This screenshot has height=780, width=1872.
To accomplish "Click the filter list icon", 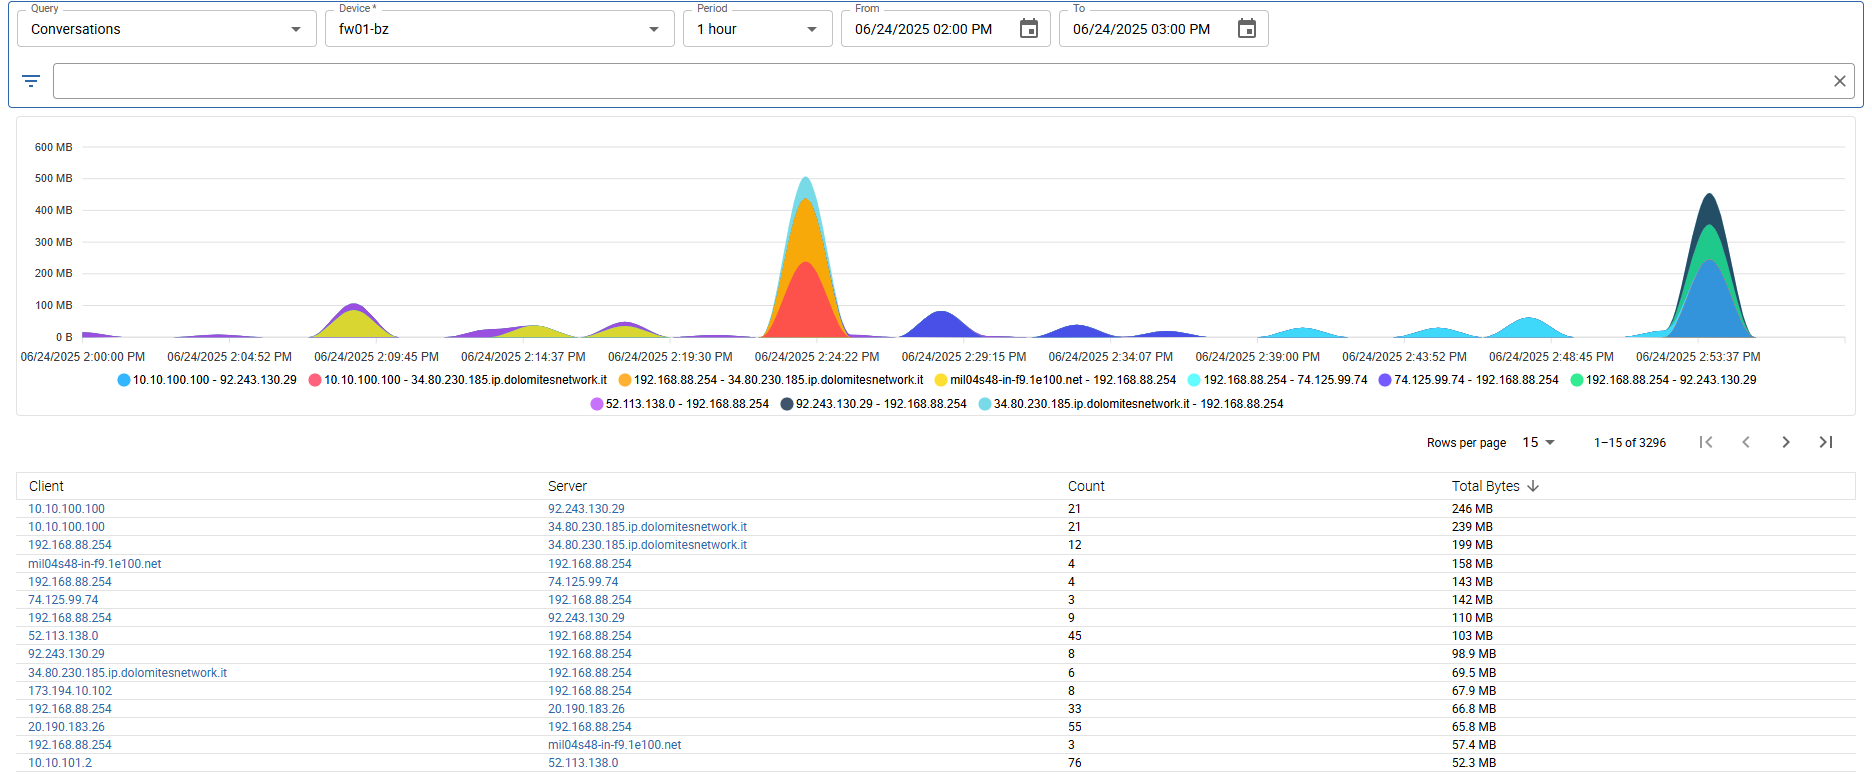I will [31, 81].
